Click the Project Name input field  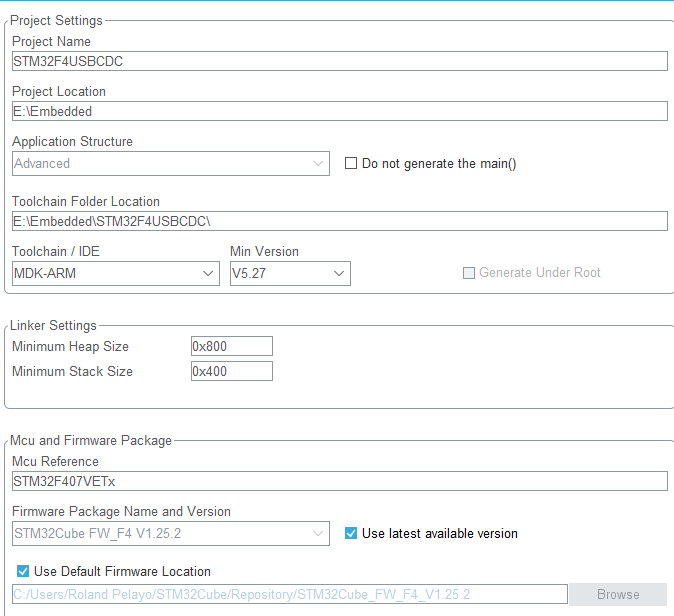pos(340,61)
